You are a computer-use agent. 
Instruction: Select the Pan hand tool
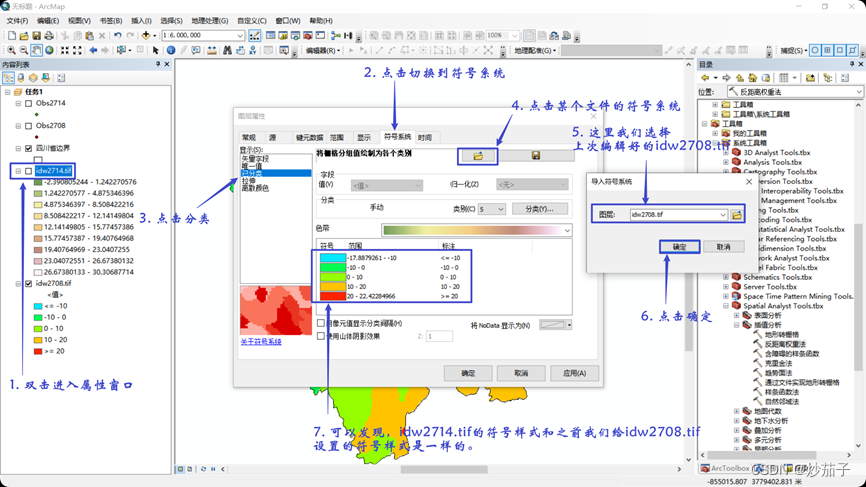click(36, 50)
